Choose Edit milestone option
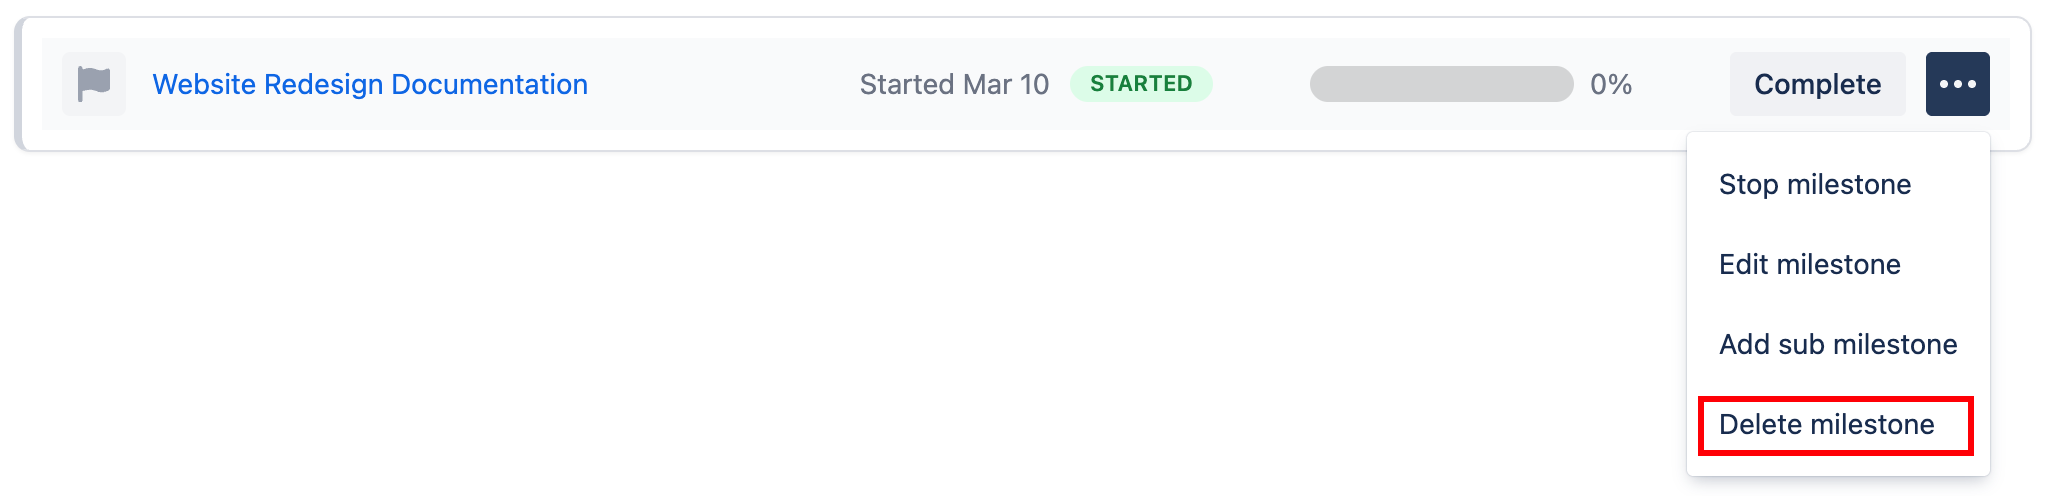Screen dimensions: 2052x496 pyautogui.click(x=1809, y=265)
